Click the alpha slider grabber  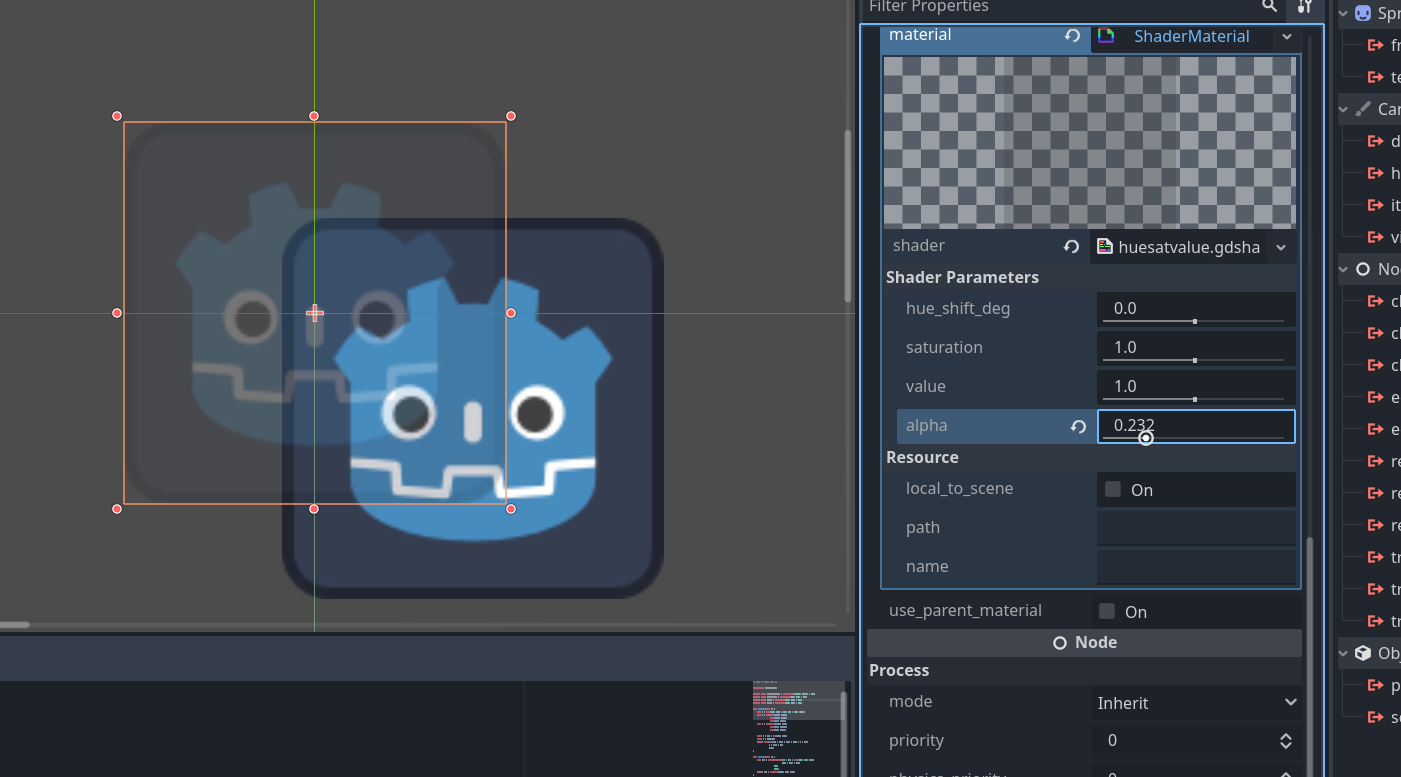(x=1146, y=438)
